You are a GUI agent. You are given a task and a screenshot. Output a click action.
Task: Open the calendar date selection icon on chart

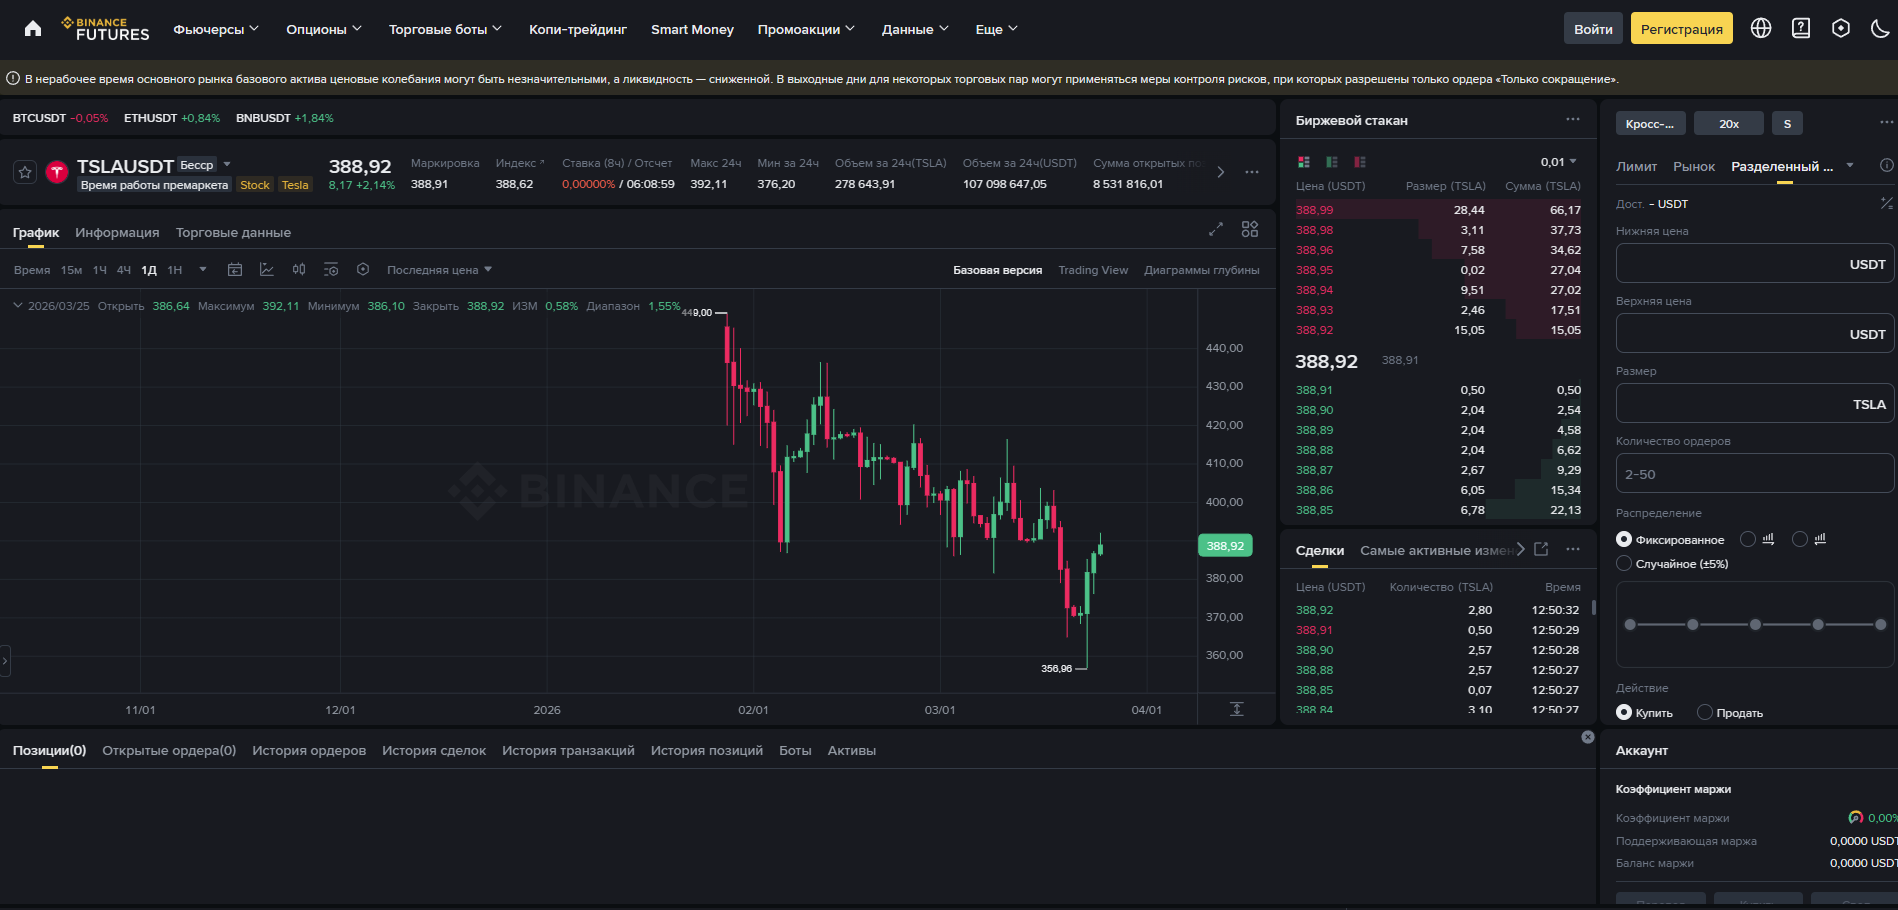coord(235,270)
